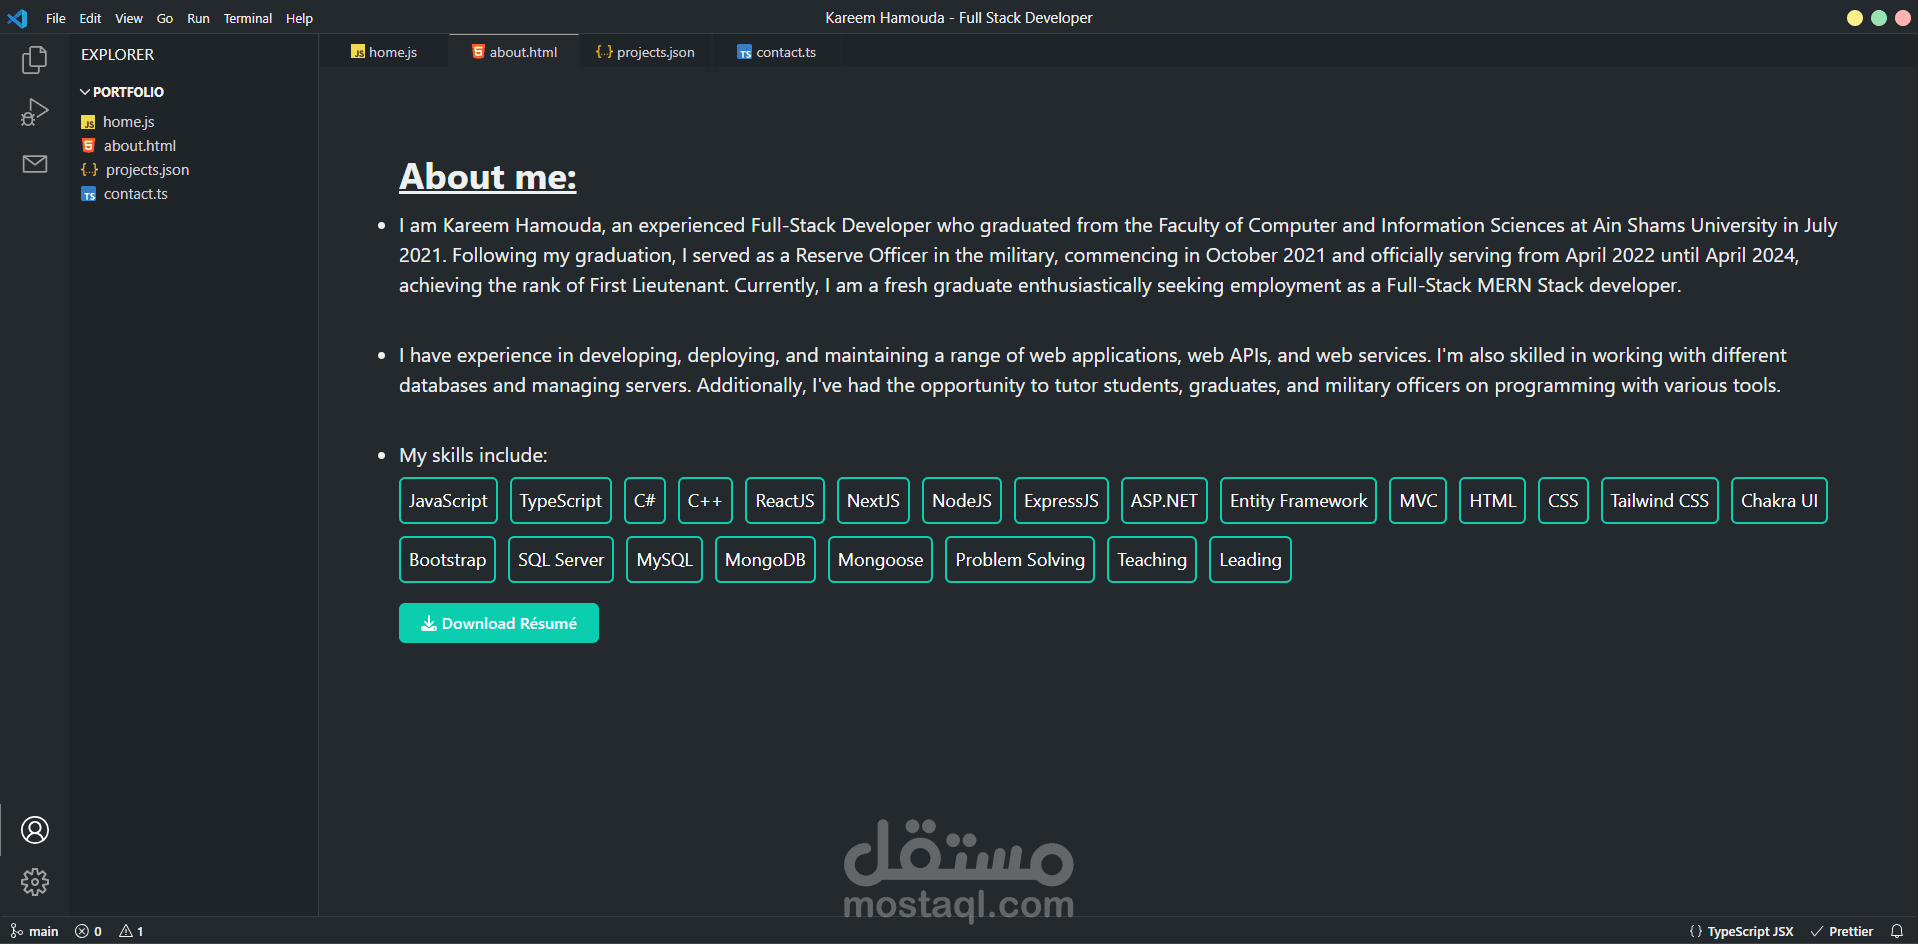
Task: Click the errors count indicator in status bar
Action: pyautogui.click(x=88, y=931)
